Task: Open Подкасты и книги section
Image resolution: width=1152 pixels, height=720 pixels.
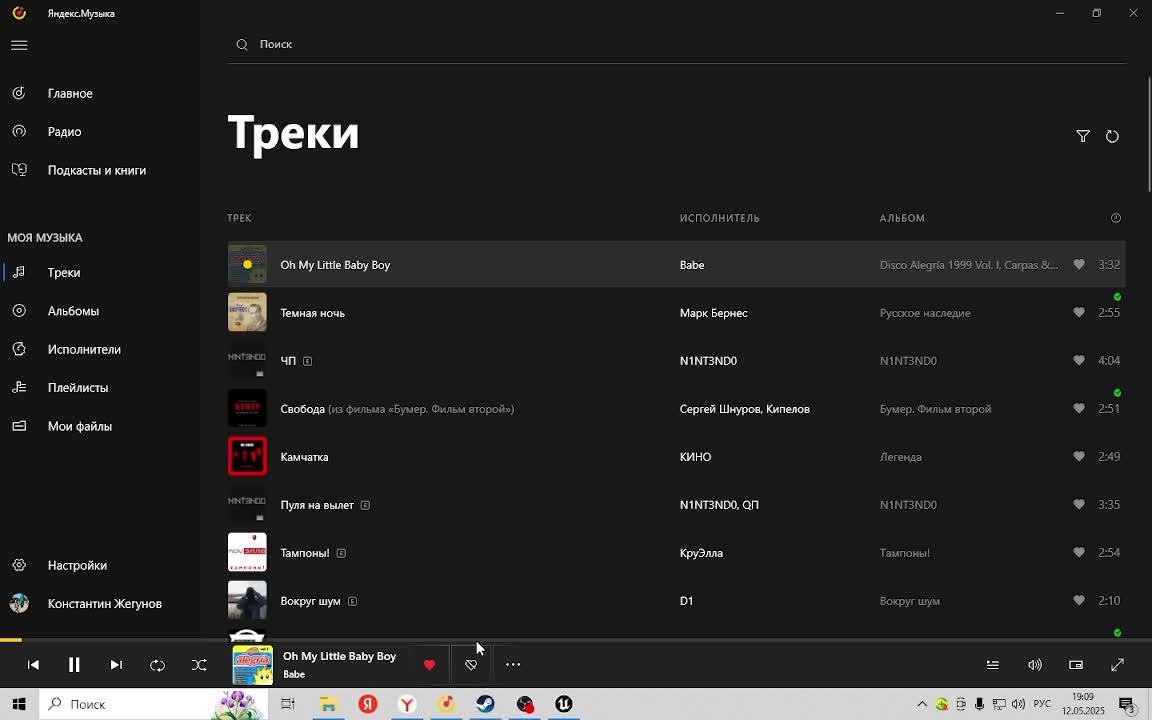Action: click(97, 170)
